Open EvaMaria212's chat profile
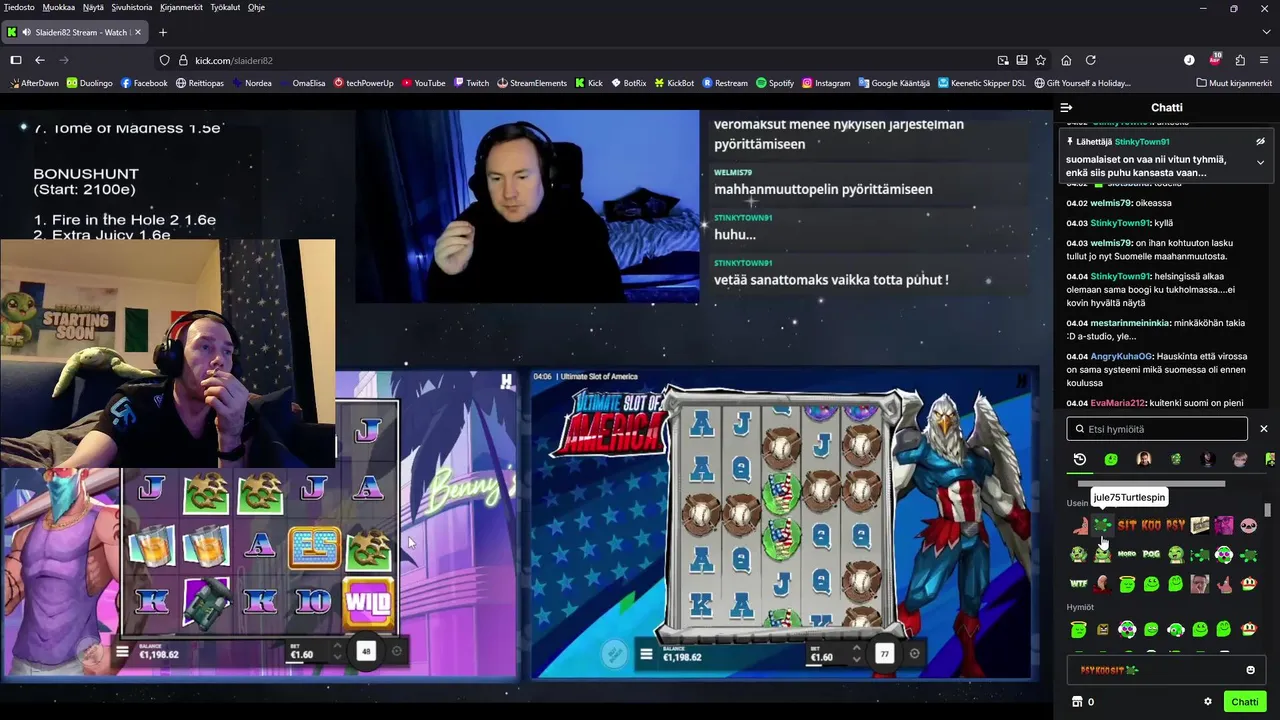Viewport: 1280px width, 720px height. coord(1116,403)
